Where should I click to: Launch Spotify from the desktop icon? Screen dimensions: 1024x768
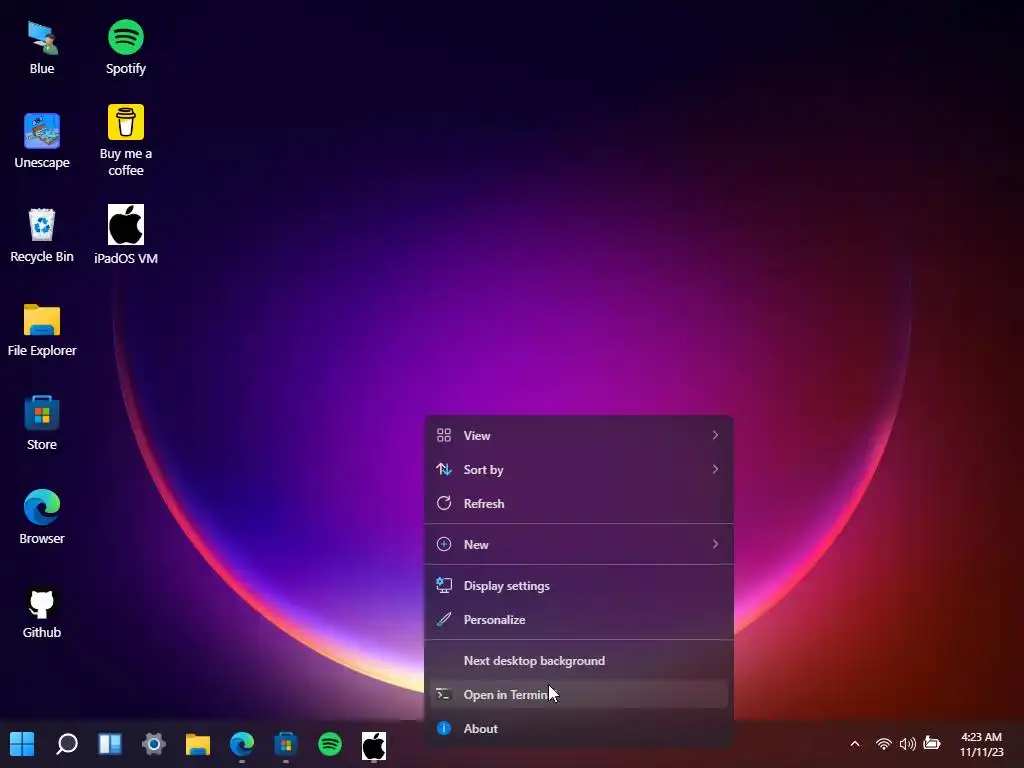coord(125,48)
